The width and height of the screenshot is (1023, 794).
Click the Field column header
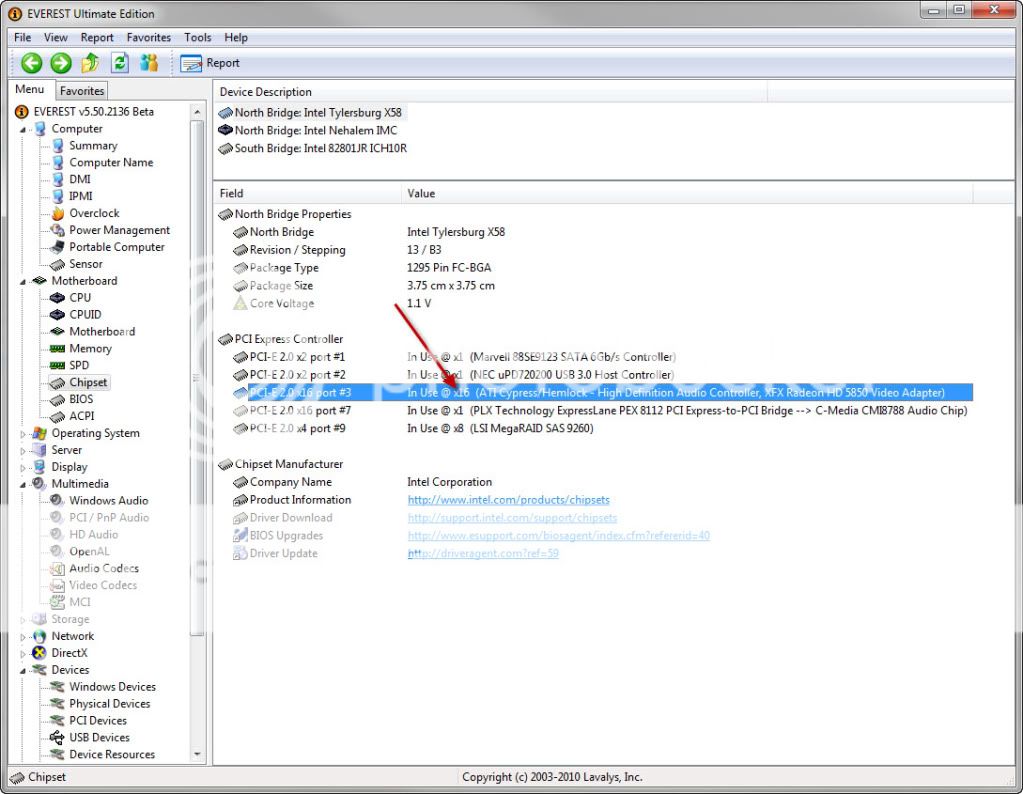307,193
